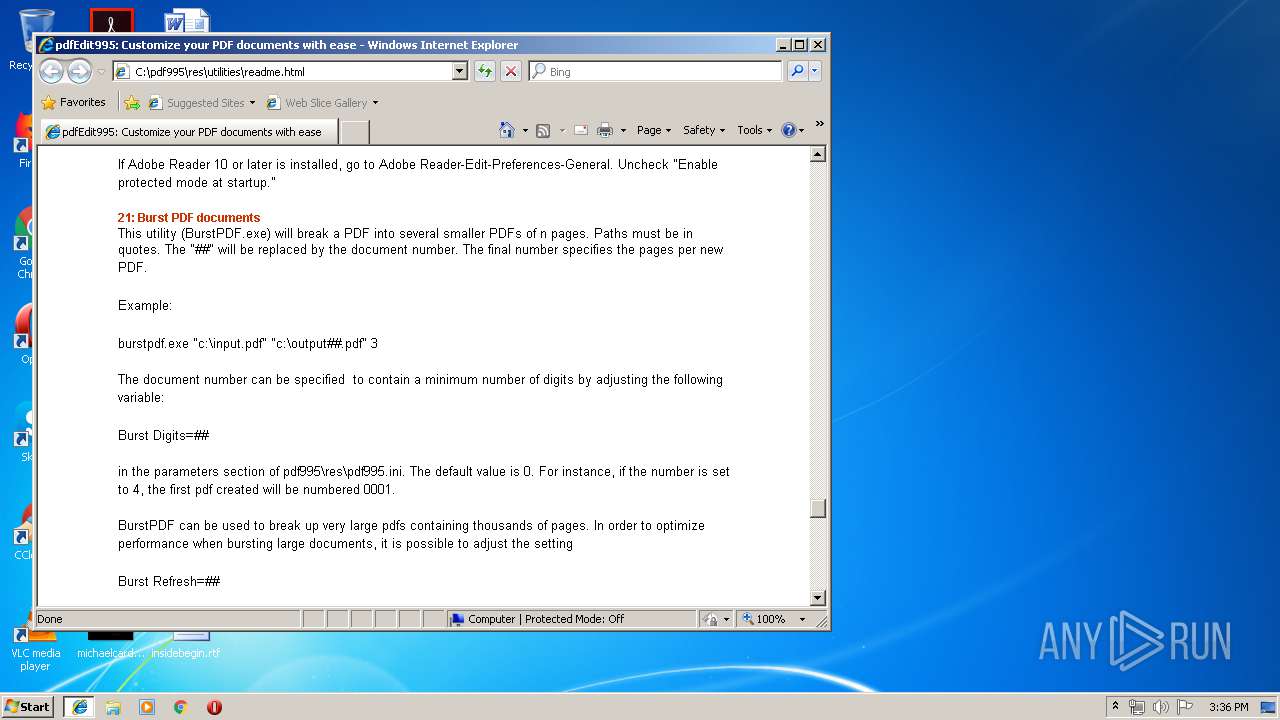Click the address bar URL field

tap(290, 71)
